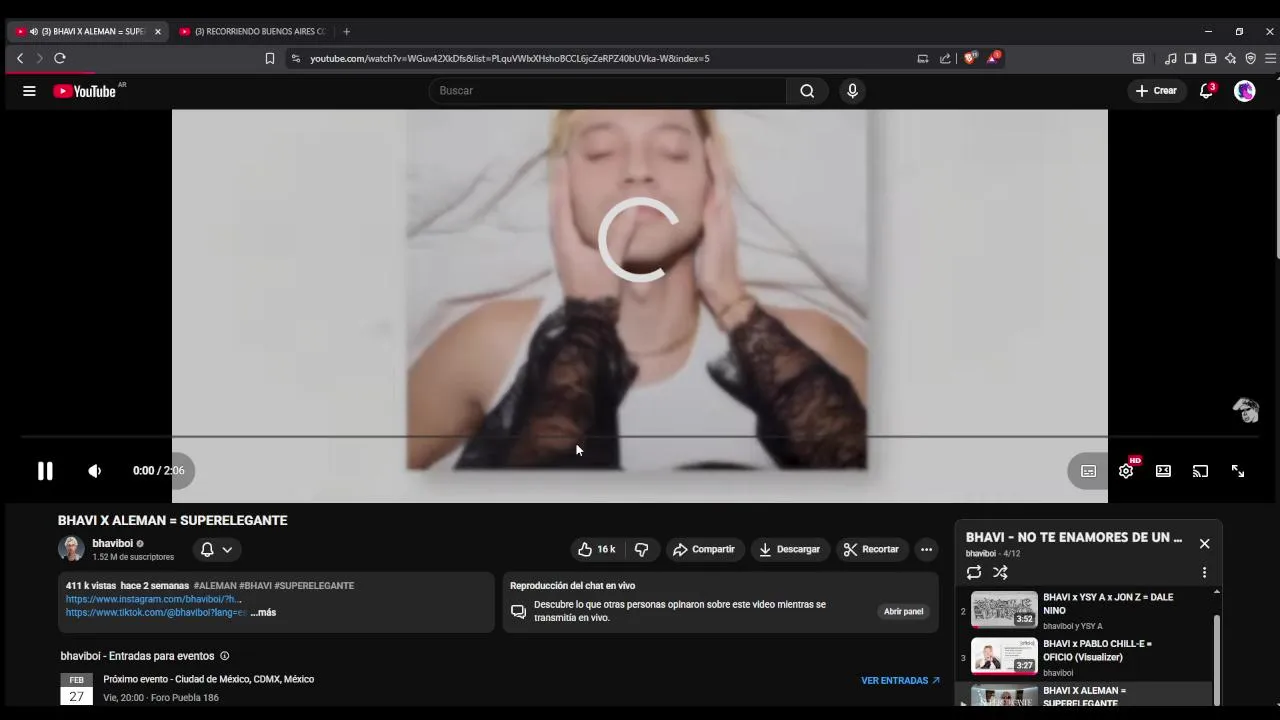Click the Descargar download button
The width and height of the screenshot is (1280, 720).
pos(789,549)
